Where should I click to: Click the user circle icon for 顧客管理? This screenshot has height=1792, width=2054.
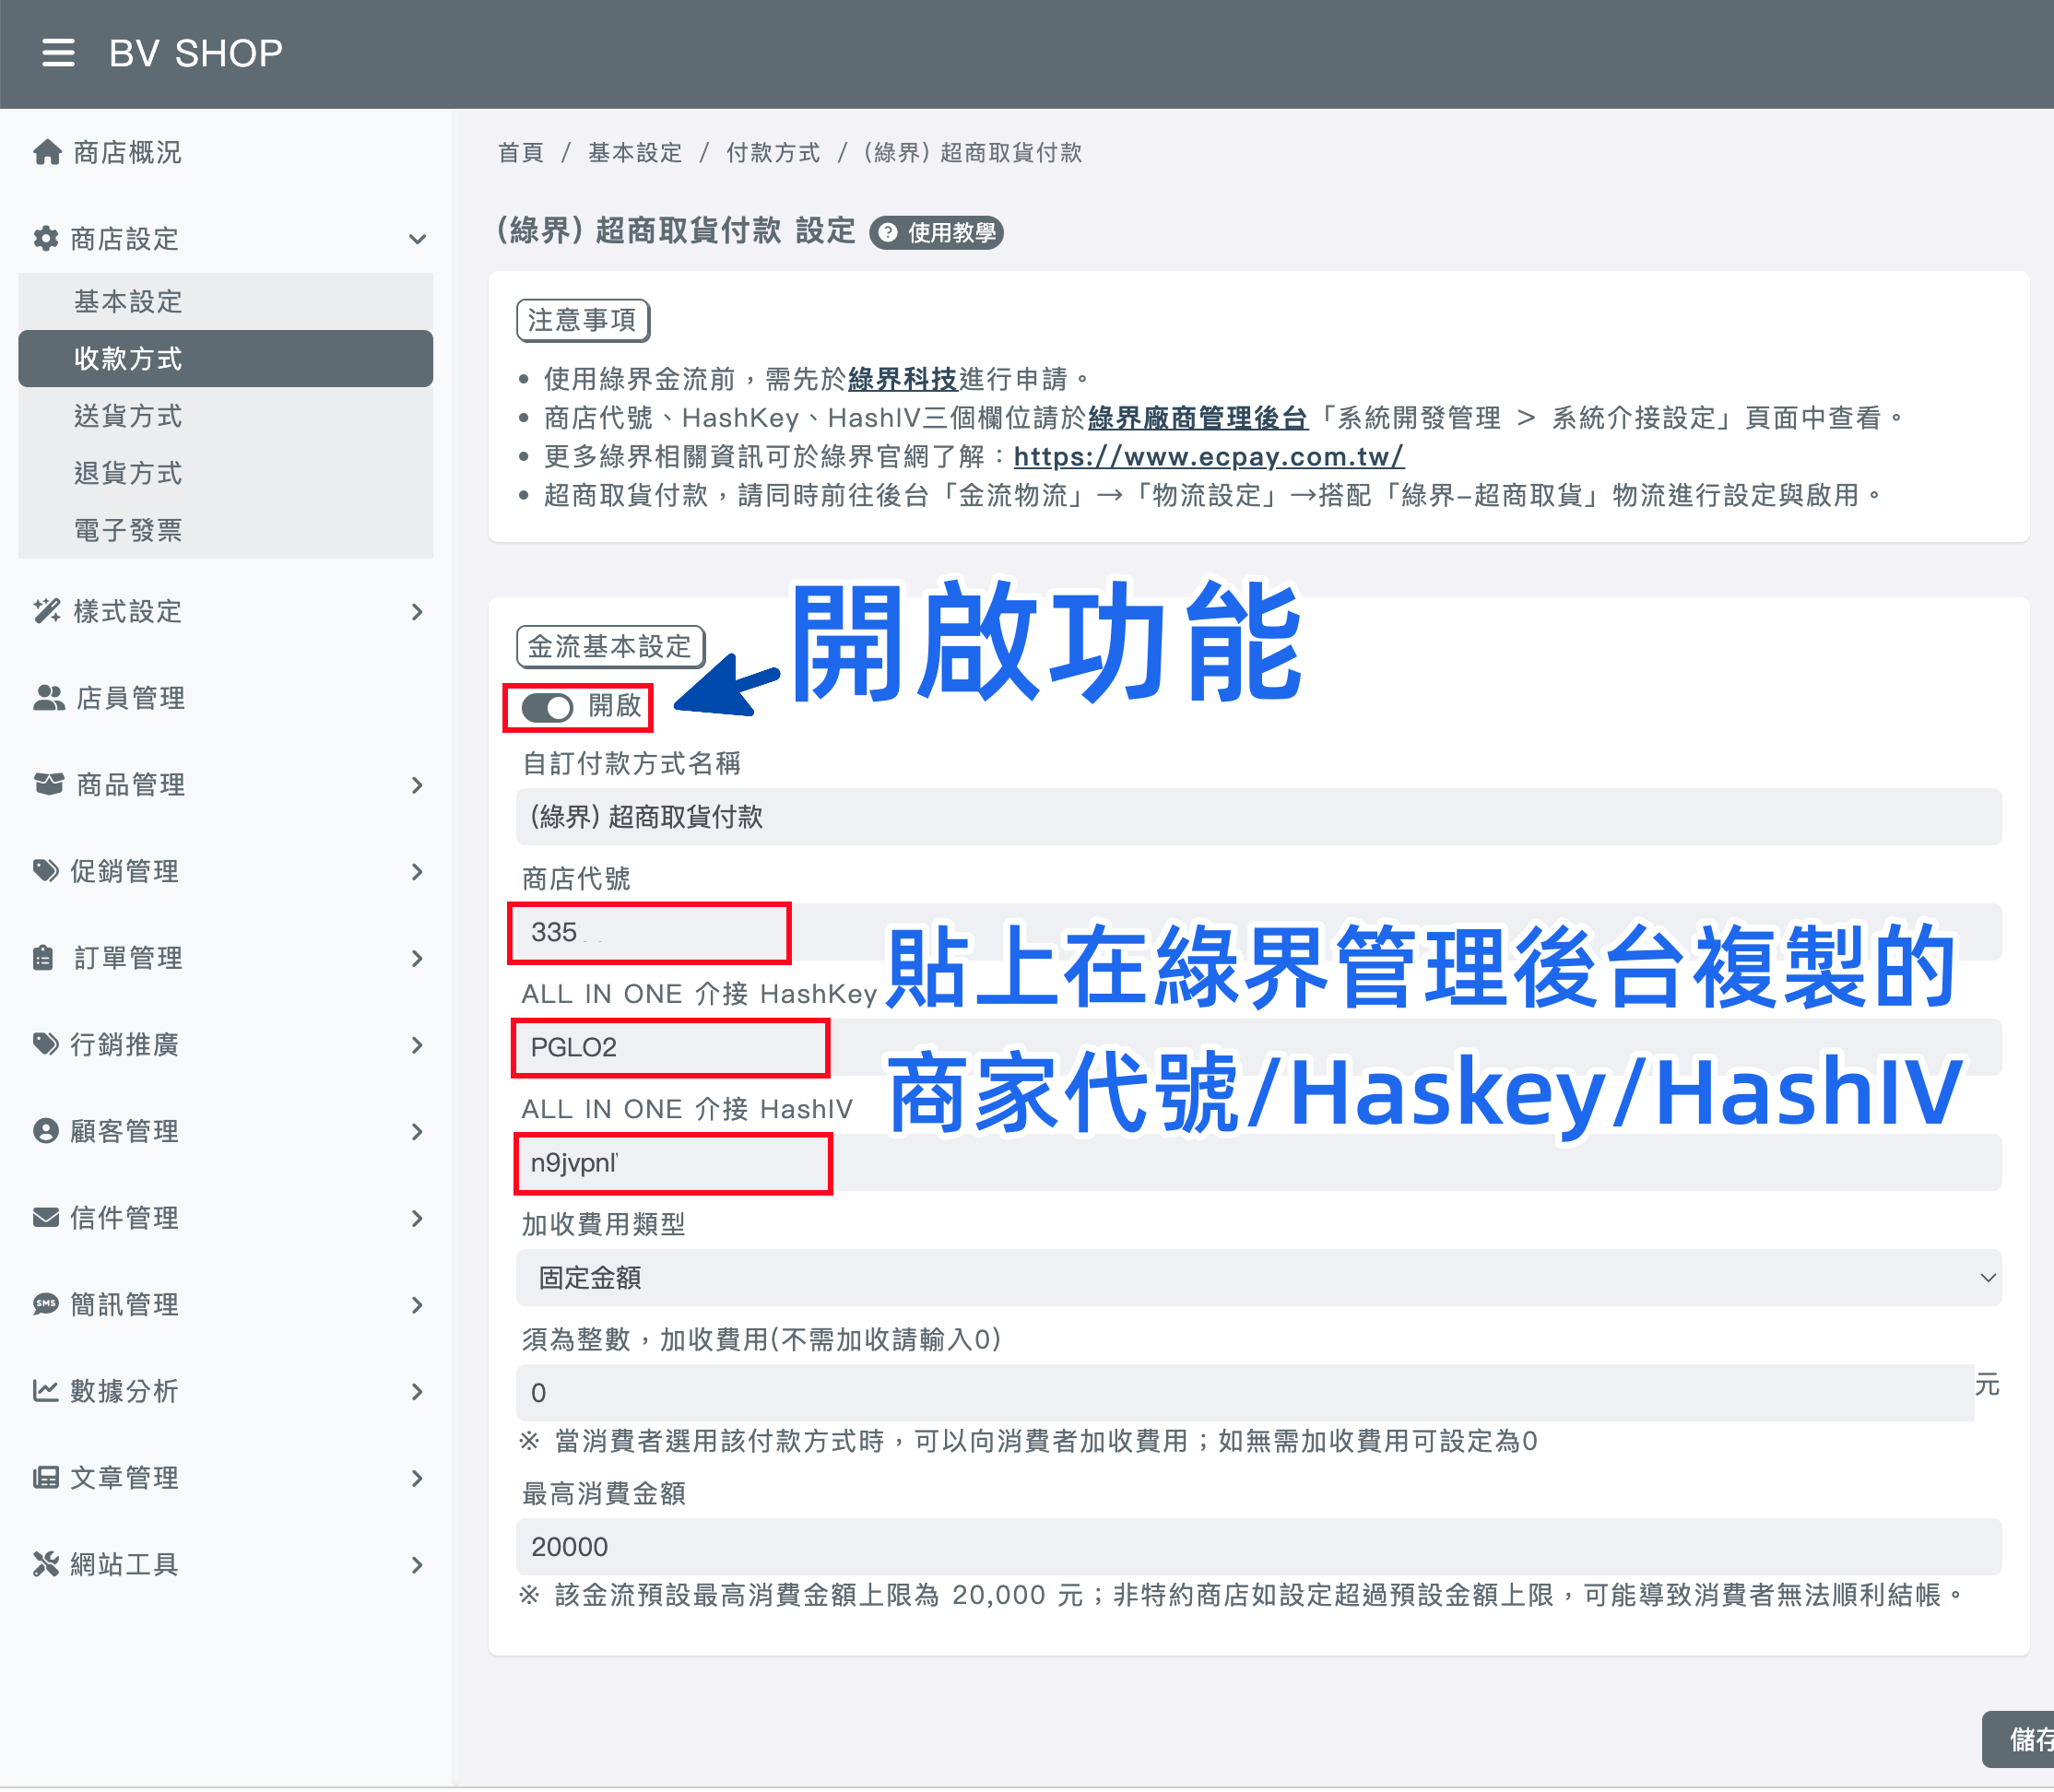point(46,1131)
